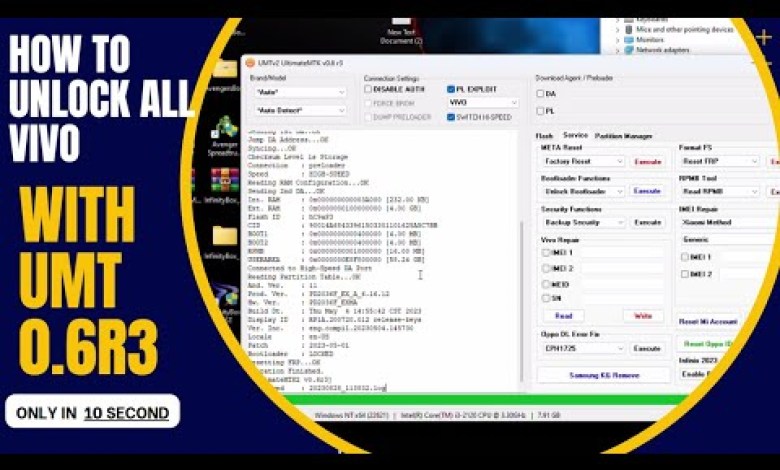Click Network adapters icon in Device Manager

(x=629, y=50)
